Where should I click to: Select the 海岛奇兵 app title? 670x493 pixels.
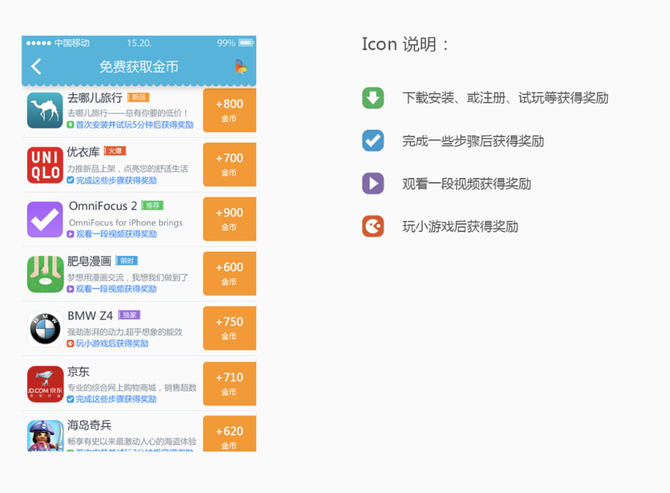click(x=89, y=425)
